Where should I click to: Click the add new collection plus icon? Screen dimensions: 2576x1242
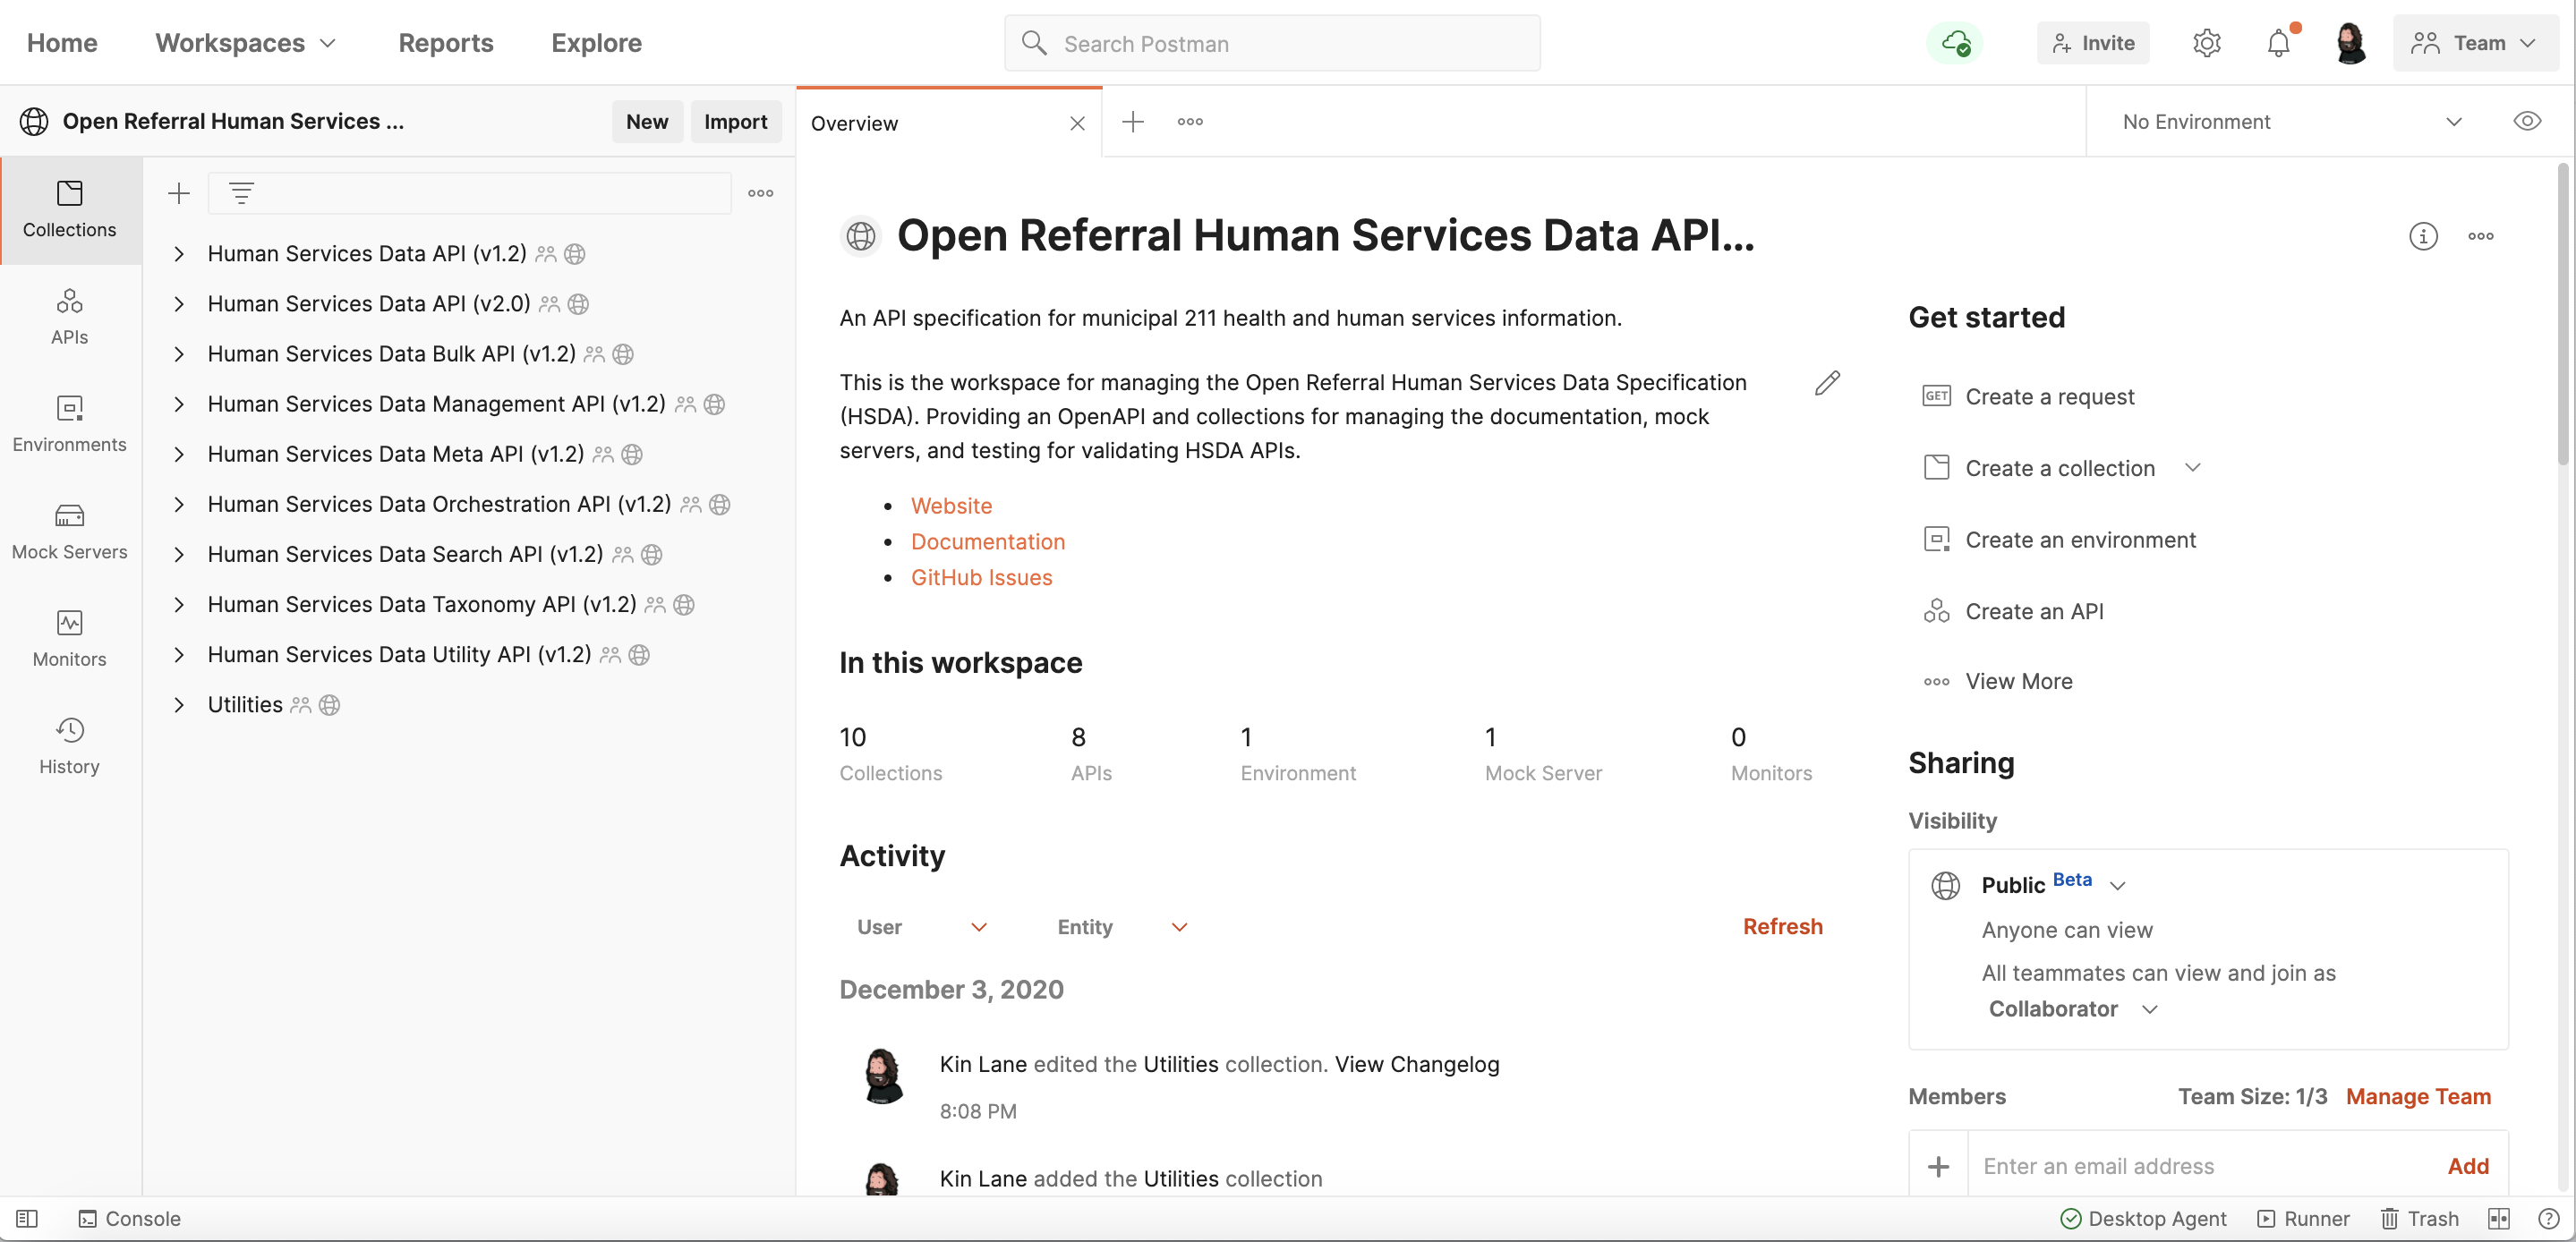pyautogui.click(x=178, y=193)
